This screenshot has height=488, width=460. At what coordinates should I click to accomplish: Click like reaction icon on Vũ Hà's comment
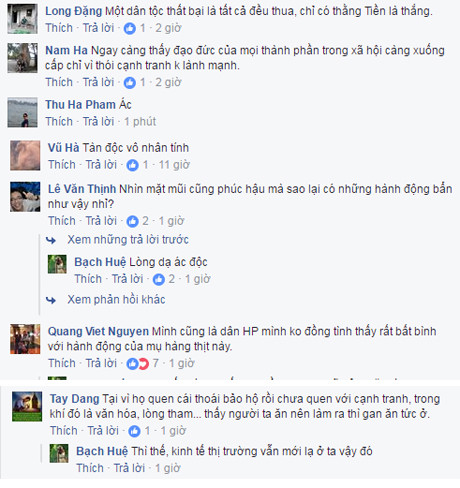click(x=132, y=165)
